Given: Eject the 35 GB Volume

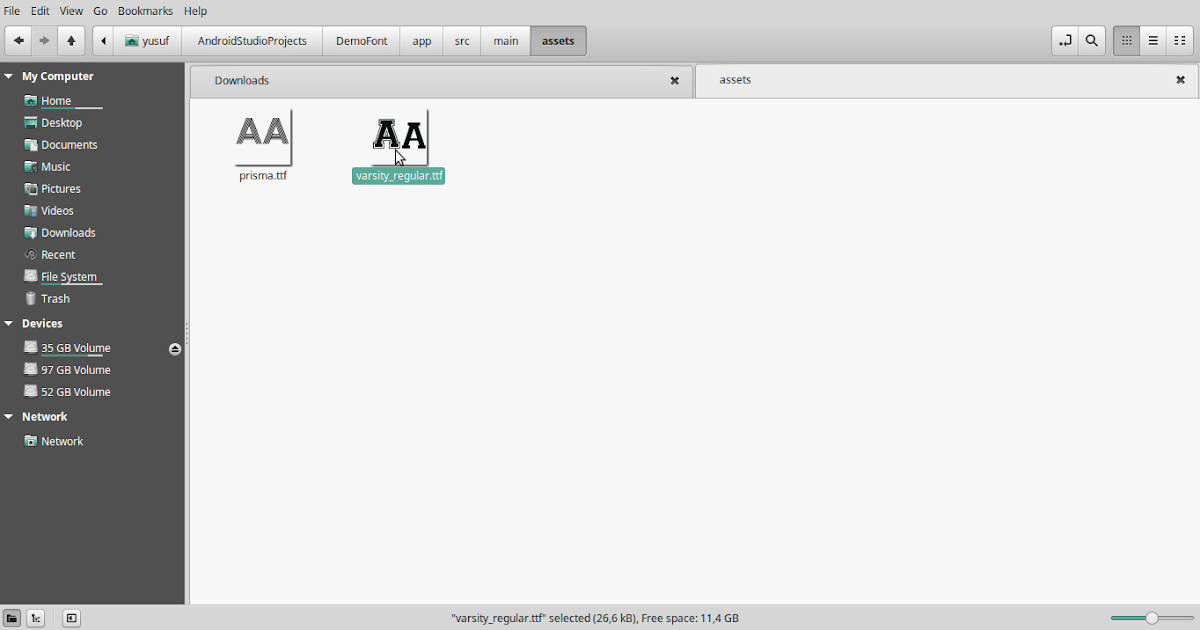Looking at the screenshot, I should (175, 349).
